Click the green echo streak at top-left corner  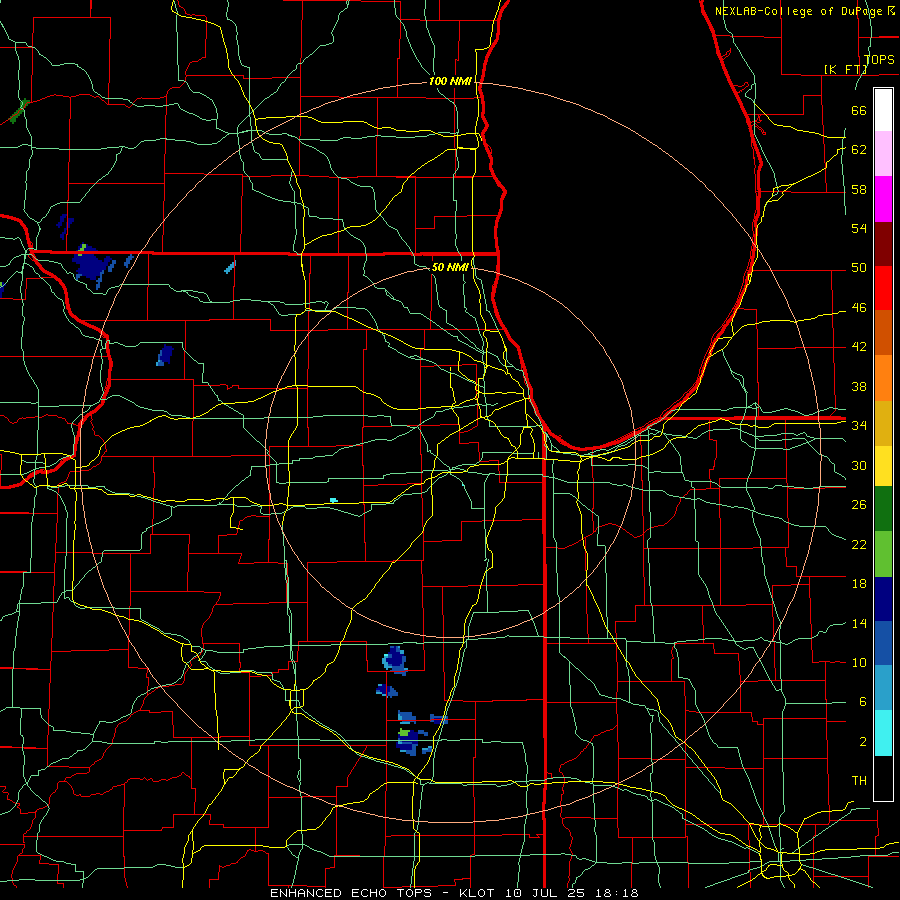(x=19, y=111)
